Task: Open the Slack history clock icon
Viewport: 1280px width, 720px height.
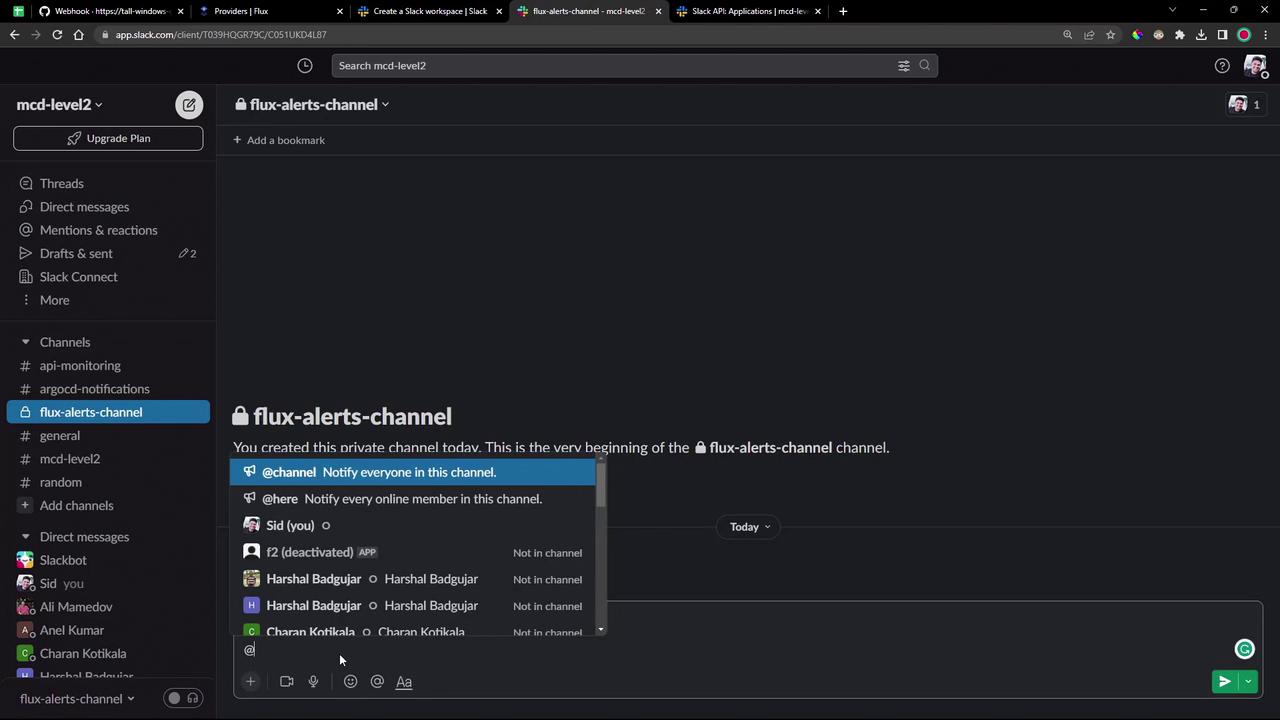Action: pos(305,66)
